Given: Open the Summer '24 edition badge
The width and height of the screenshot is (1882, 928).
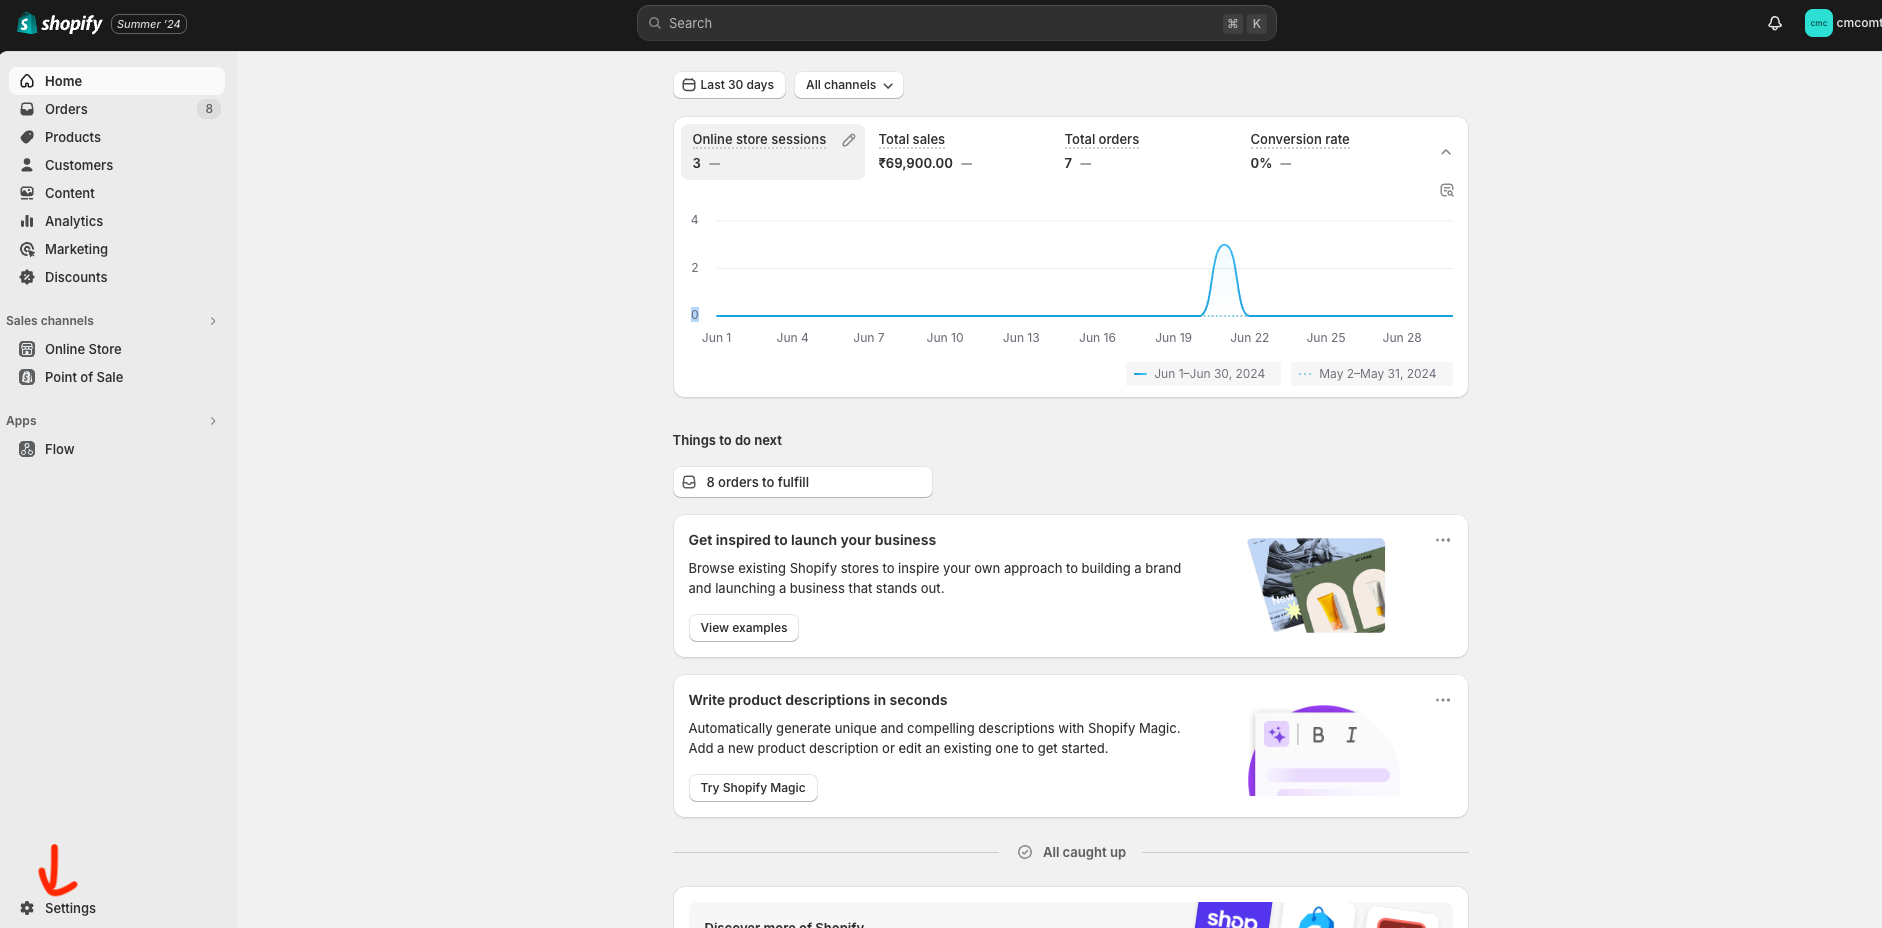Looking at the screenshot, I should pyautogui.click(x=149, y=24).
